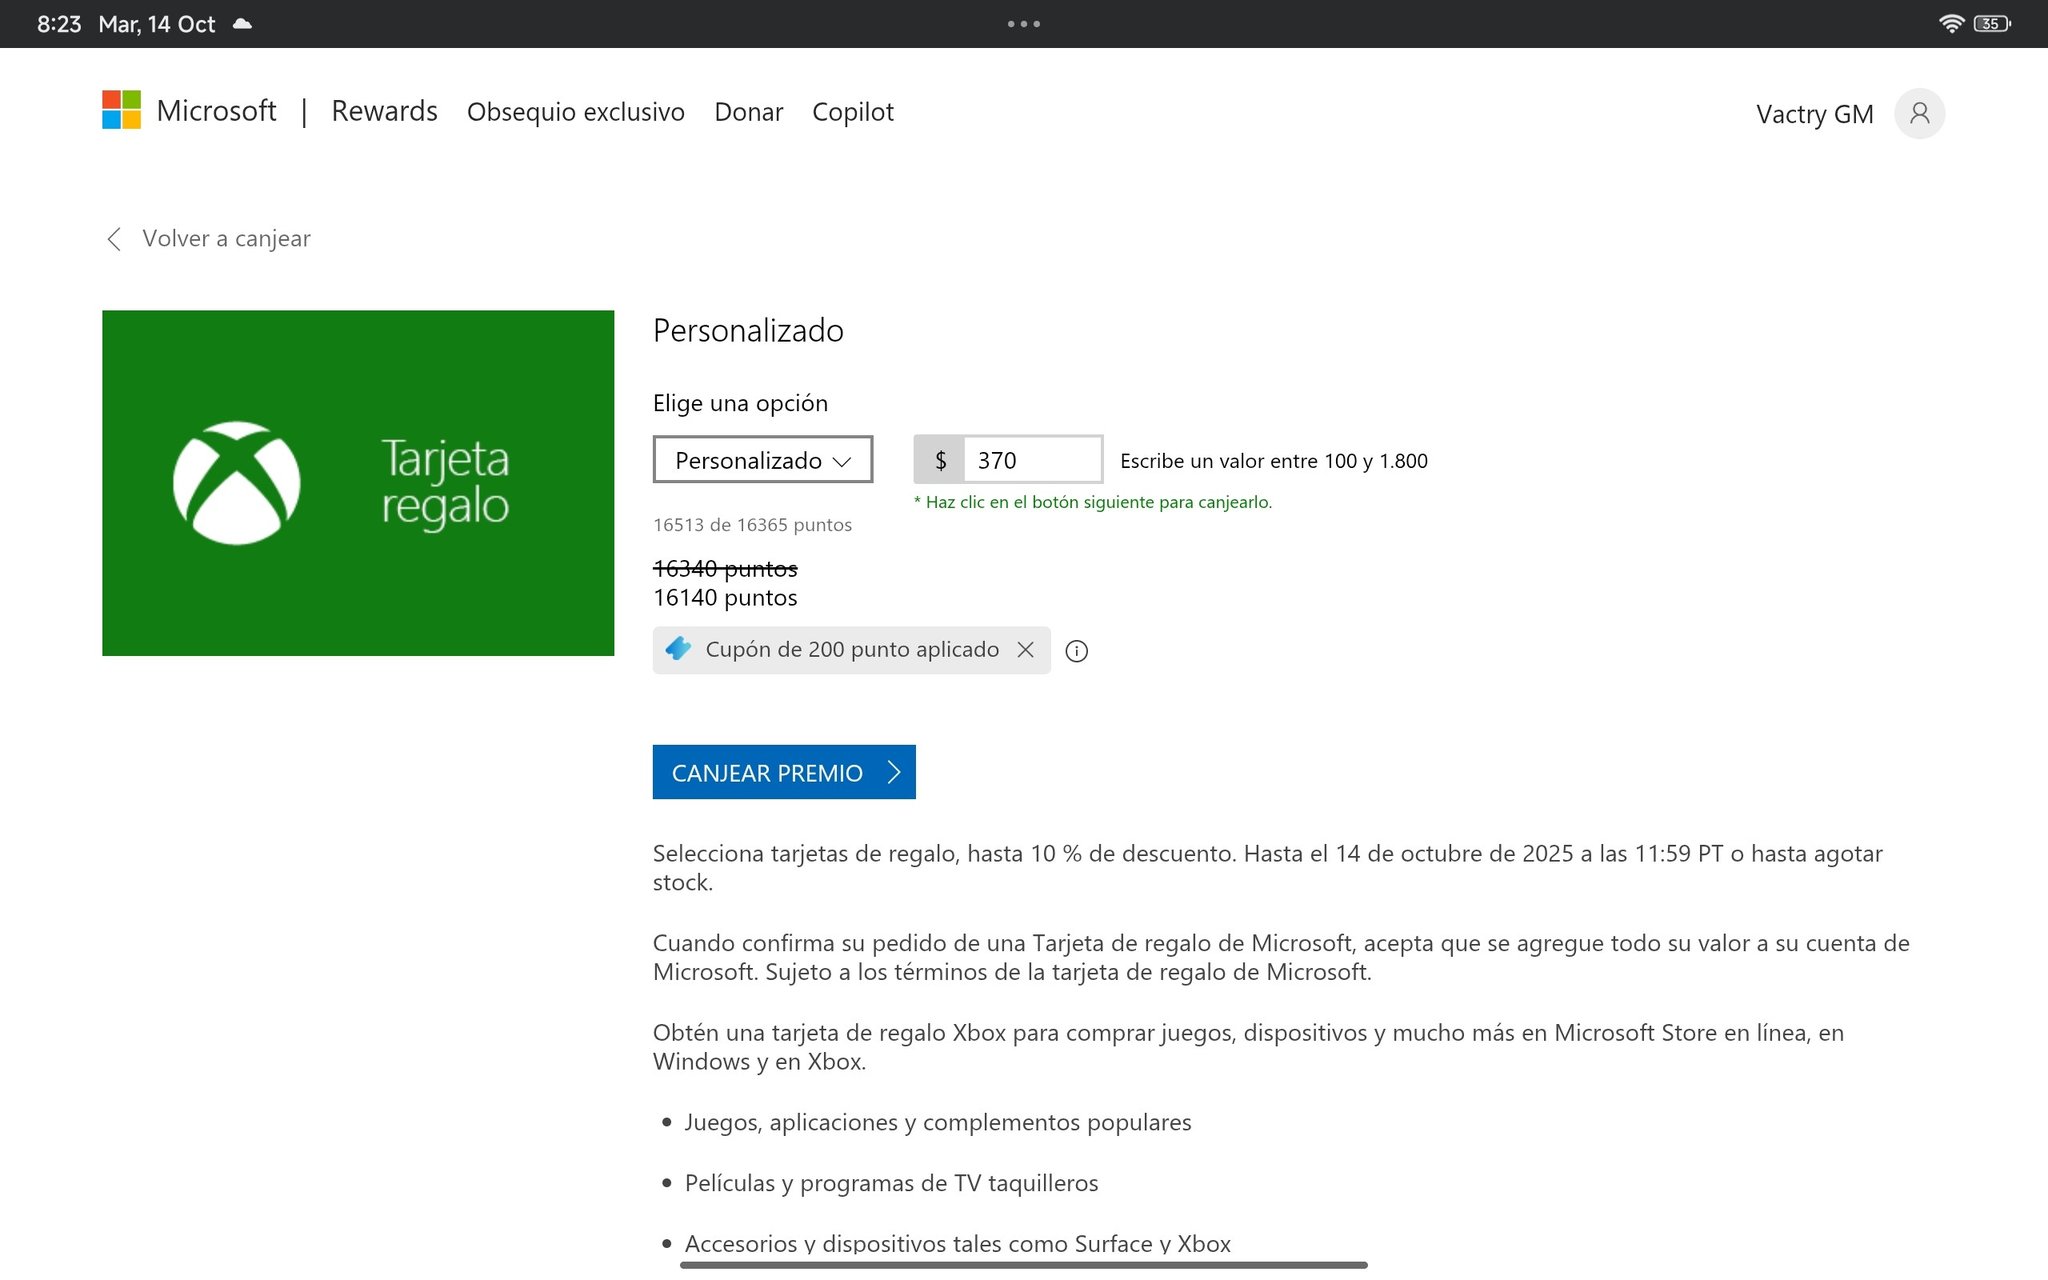
Task: Click the arrow on CANJEAR PREMIO button
Action: [x=894, y=772]
